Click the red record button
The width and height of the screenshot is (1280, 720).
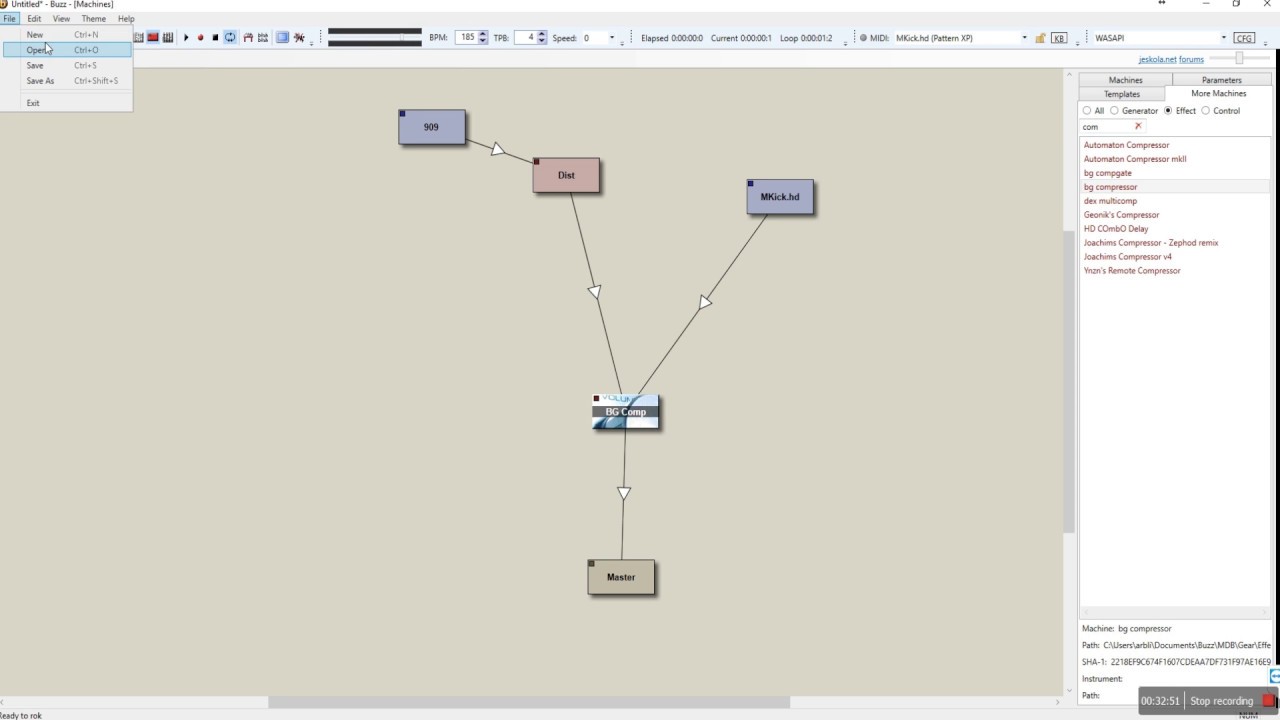[x=200, y=38]
